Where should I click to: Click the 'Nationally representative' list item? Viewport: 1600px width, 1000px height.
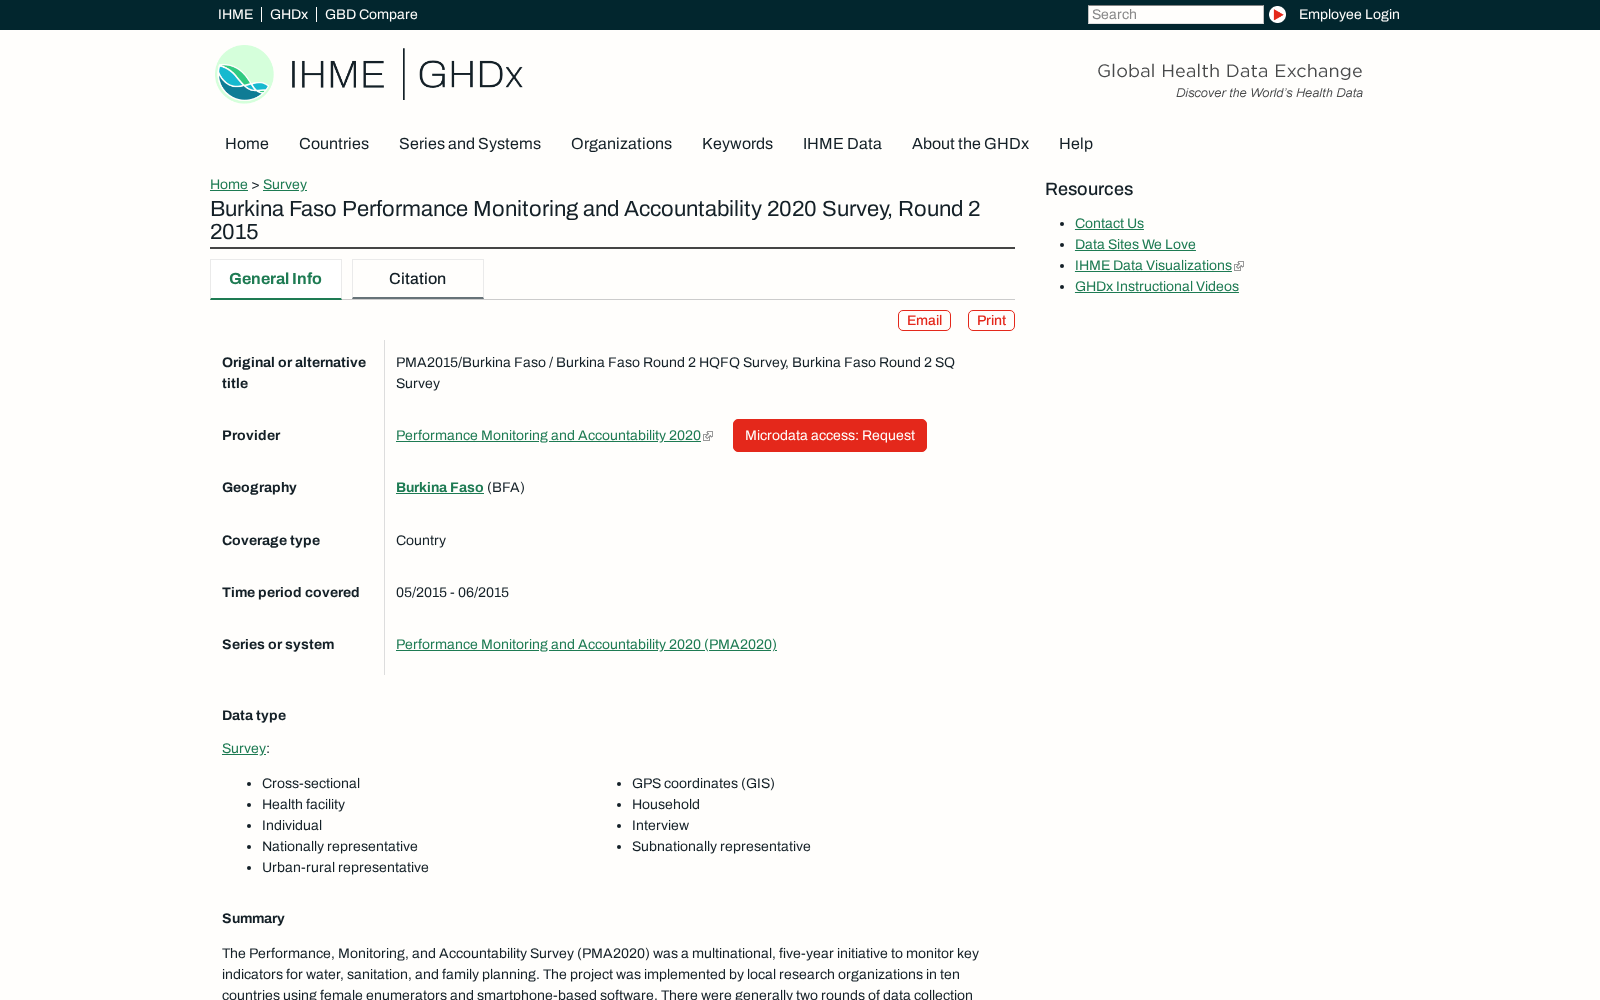click(x=340, y=847)
